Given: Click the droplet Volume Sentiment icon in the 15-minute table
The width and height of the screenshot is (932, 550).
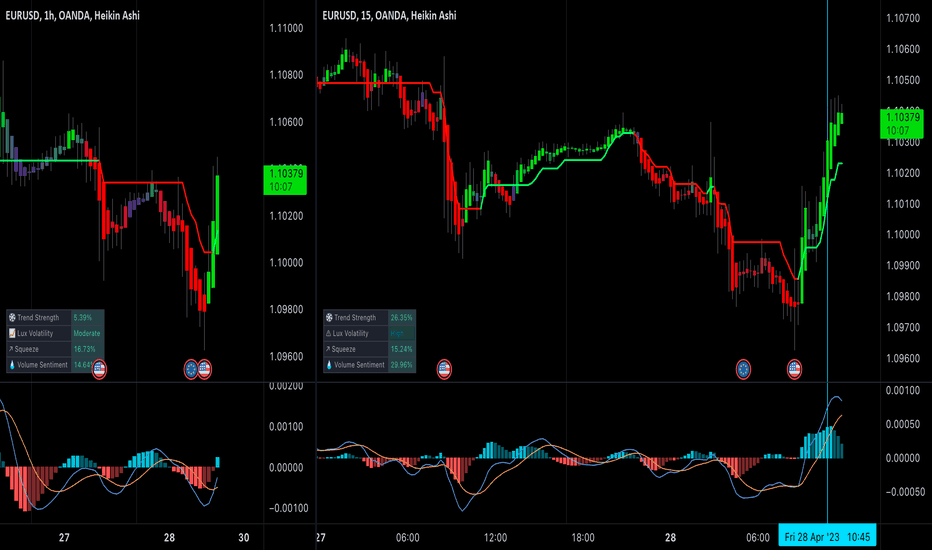Looking at the screenshot, I should pos(329,364).
